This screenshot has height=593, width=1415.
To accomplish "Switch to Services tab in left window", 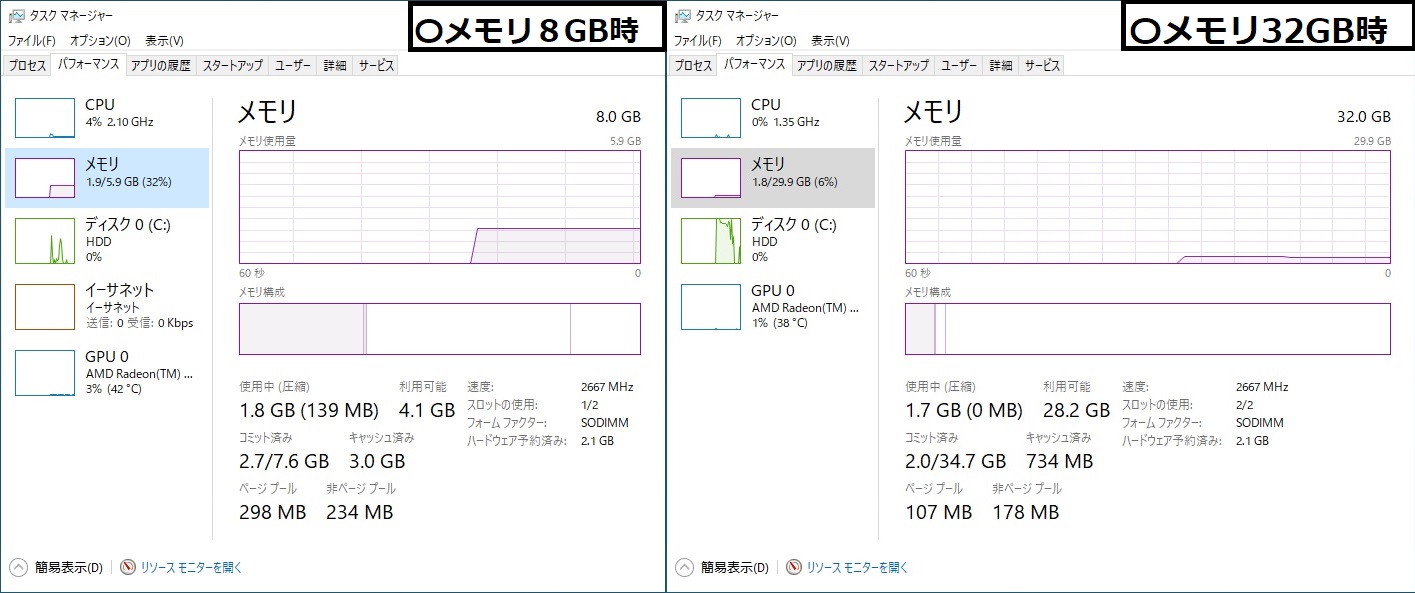I will 376,65.
